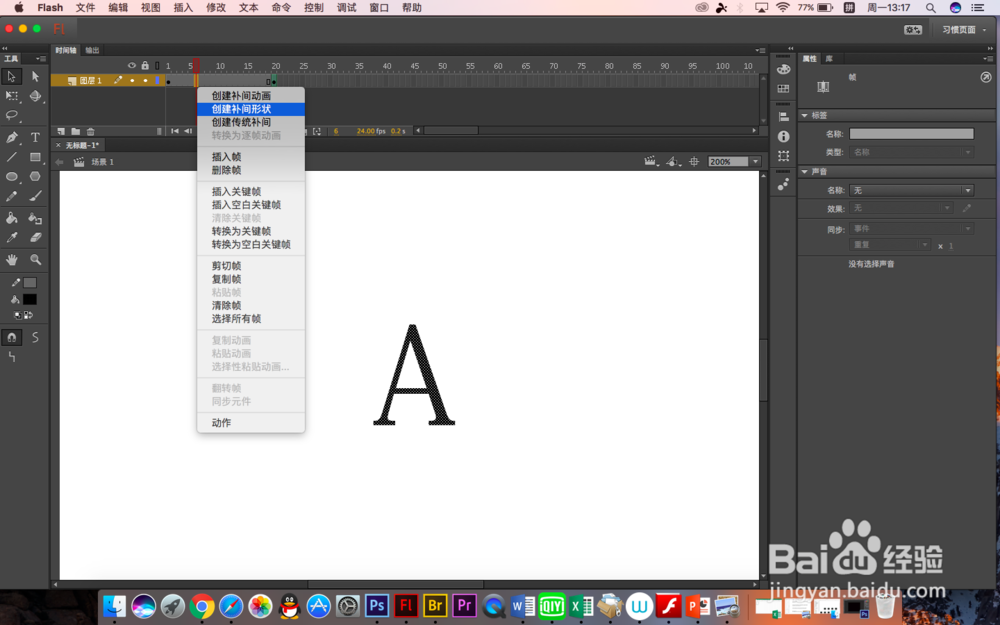1000x625 pixels.
Task: Click the timeline horizontal scrollbar thumb
Action: [452, 131]
